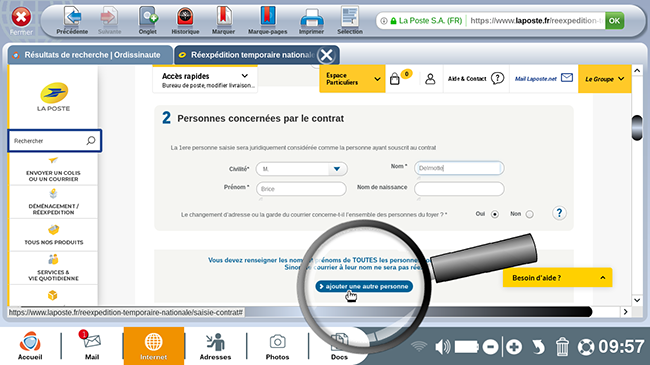Viewport: 650px width, 365px height.
Task: Click the green OK button in address bar
Action: point(614,20)
